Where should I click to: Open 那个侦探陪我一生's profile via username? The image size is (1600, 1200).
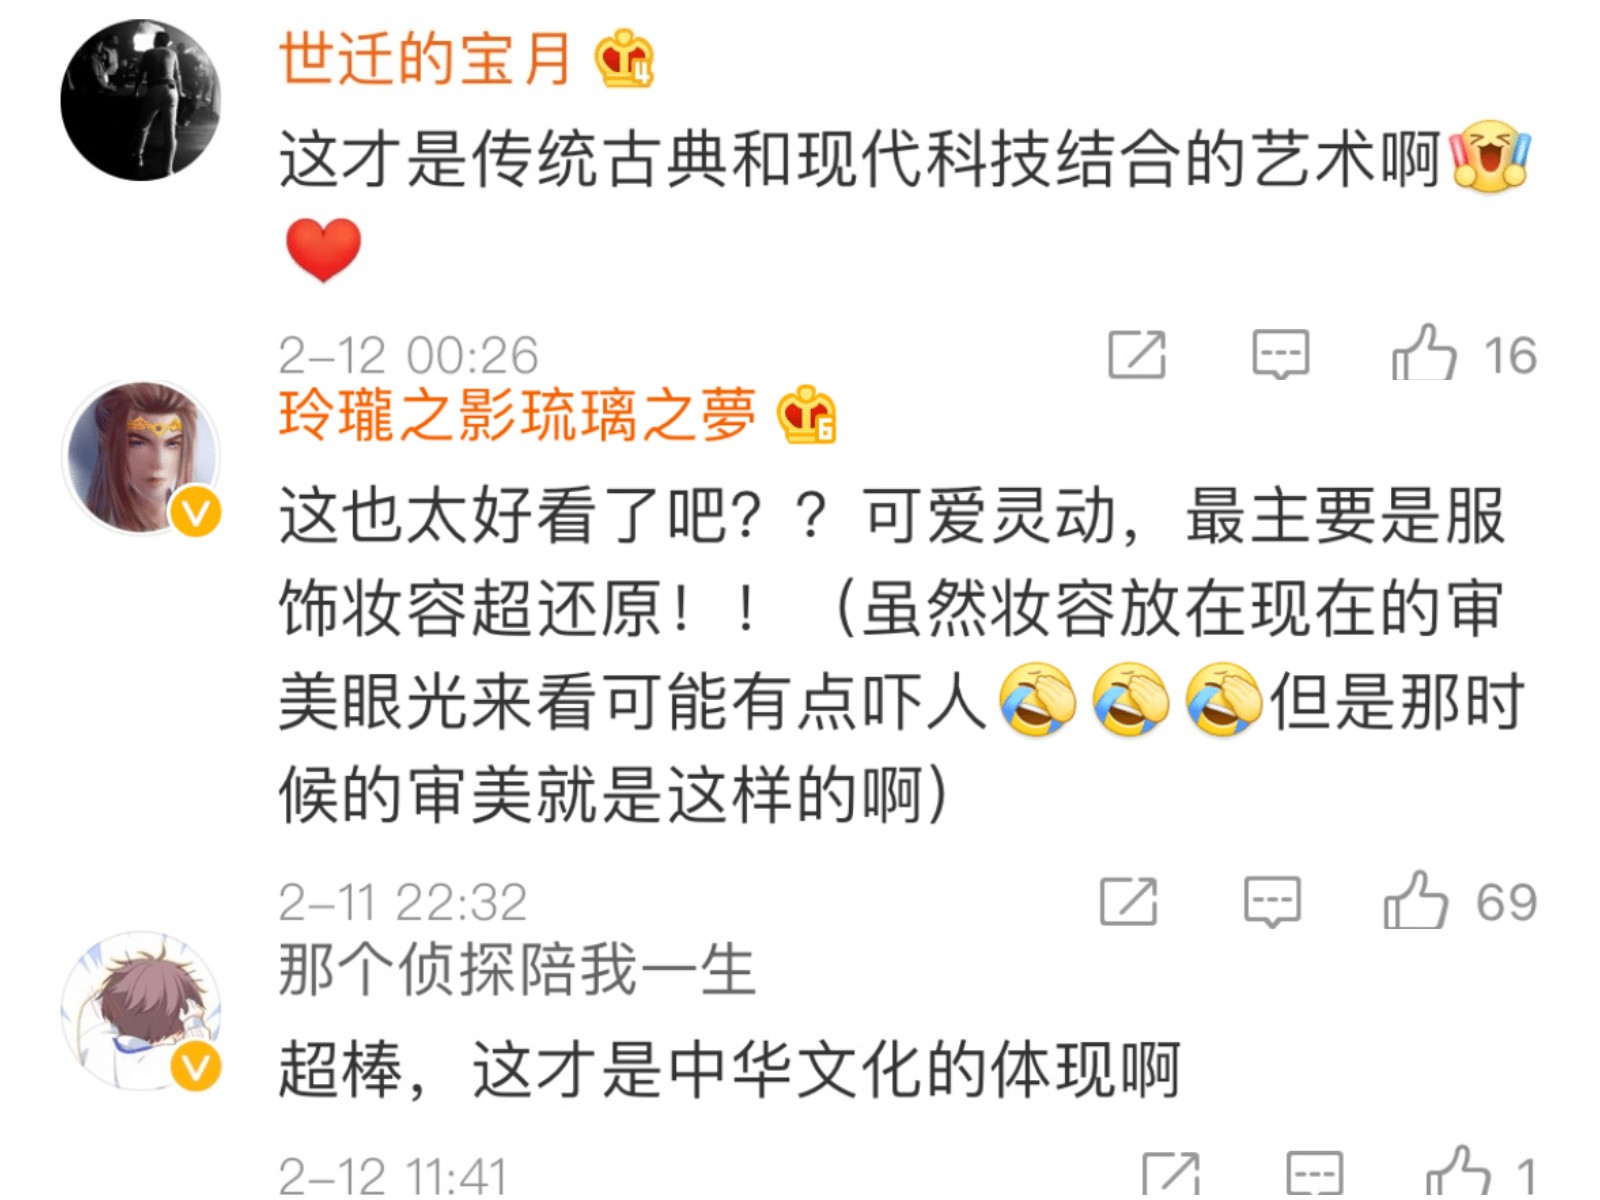517,969
